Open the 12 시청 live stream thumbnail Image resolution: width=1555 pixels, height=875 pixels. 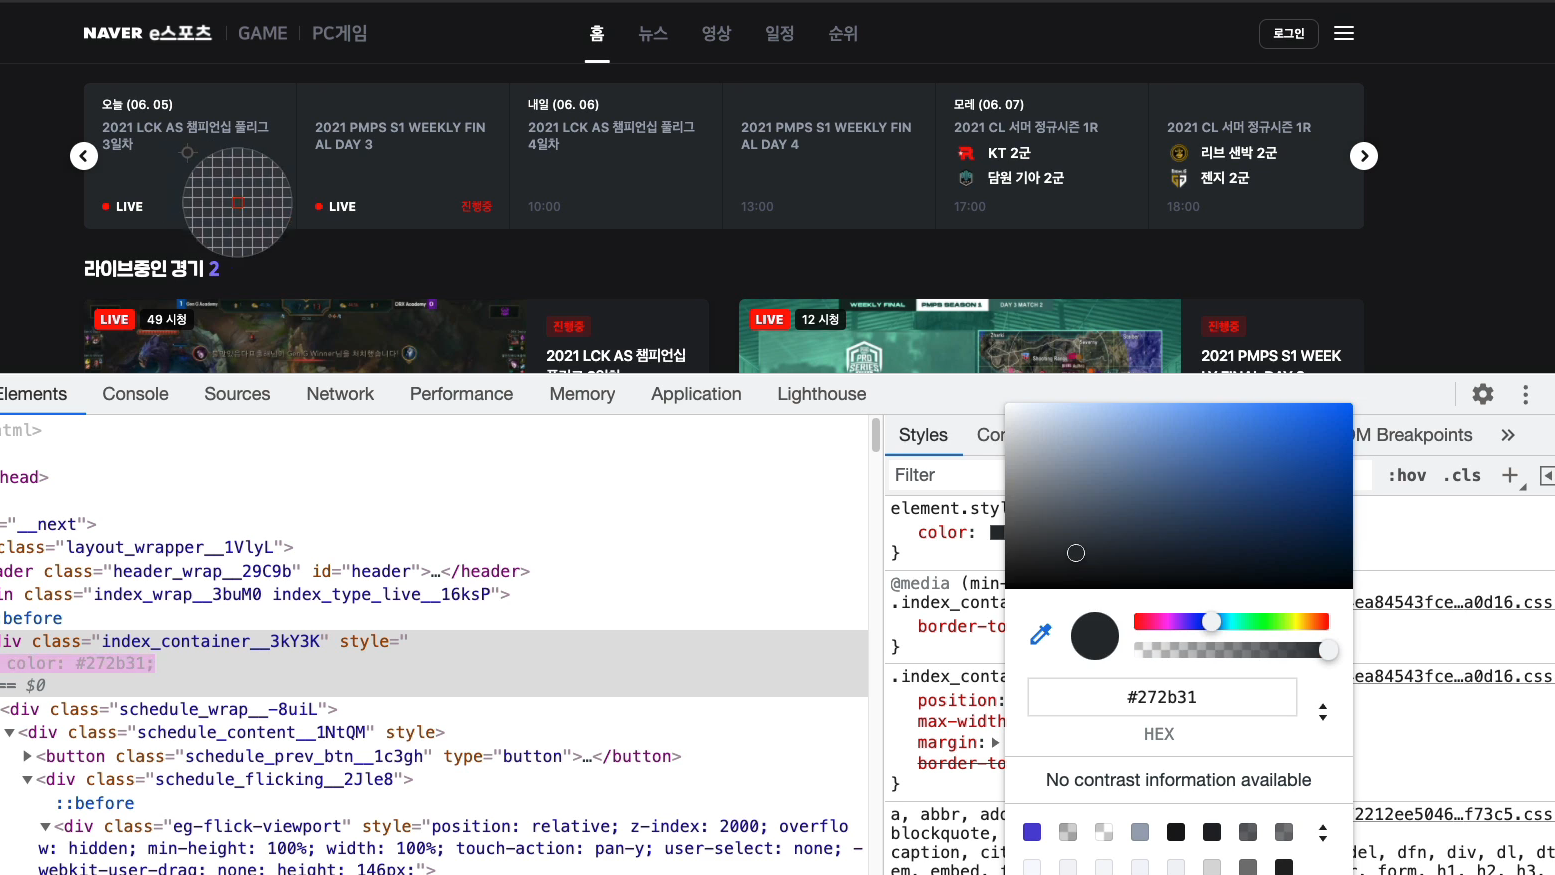pyautogui.click(x=960, y=336)
